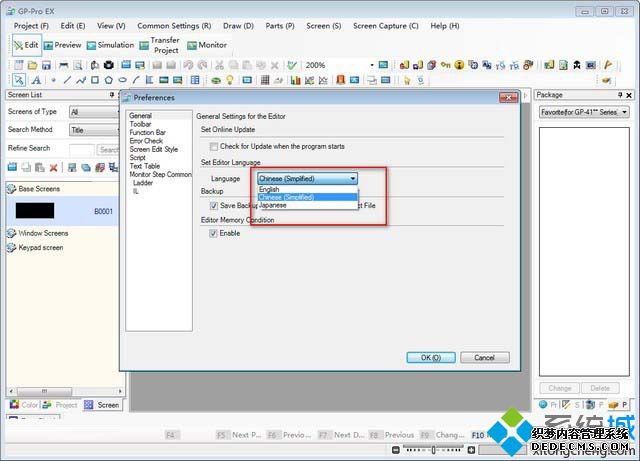
Task: Open the Project (F) menu
Action: coord(31,26)
